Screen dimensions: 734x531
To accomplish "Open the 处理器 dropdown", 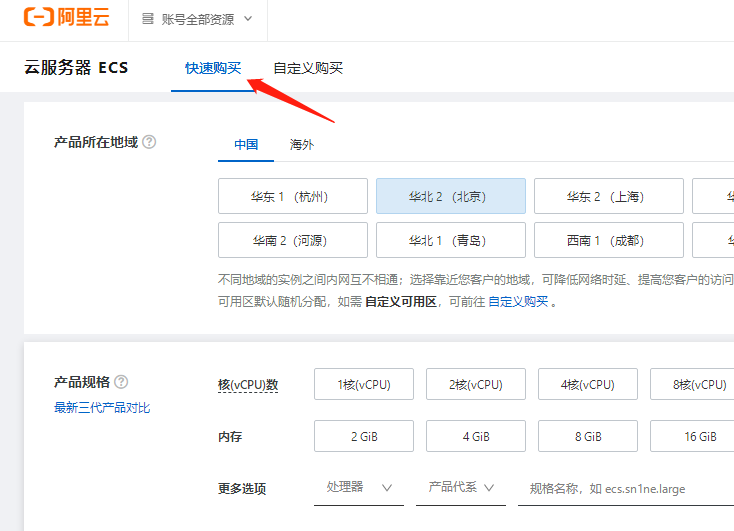I will (358, 487).
